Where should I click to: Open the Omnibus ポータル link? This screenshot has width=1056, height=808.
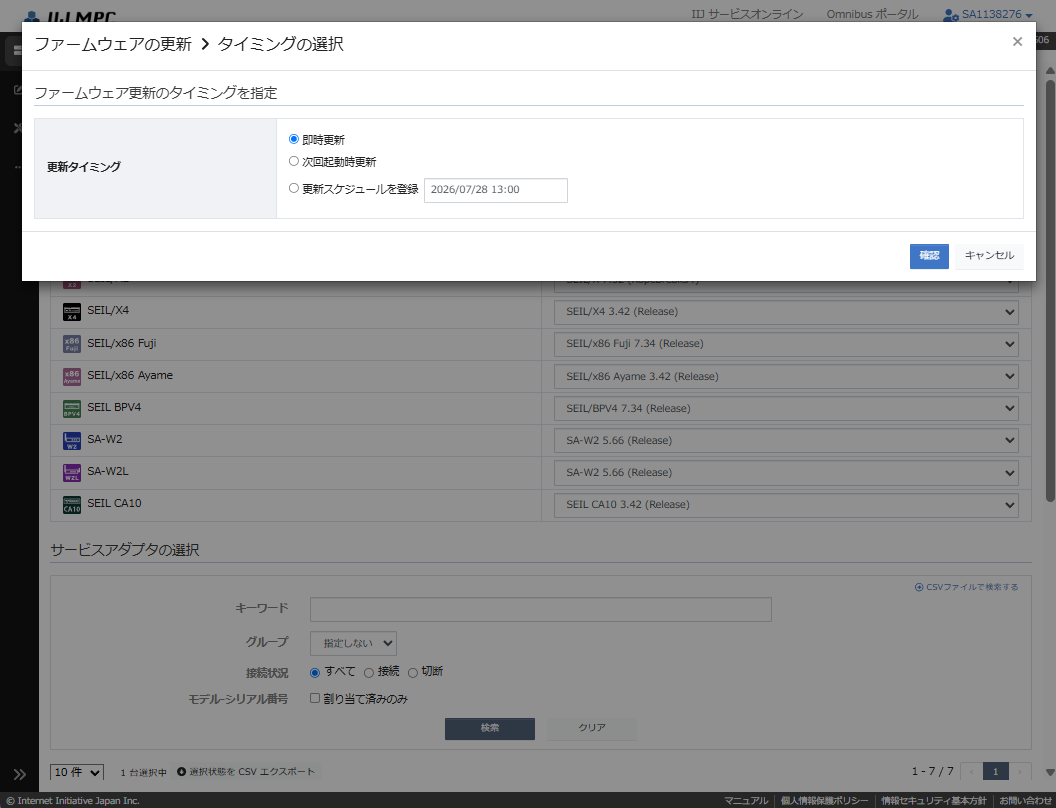(872, 14)
